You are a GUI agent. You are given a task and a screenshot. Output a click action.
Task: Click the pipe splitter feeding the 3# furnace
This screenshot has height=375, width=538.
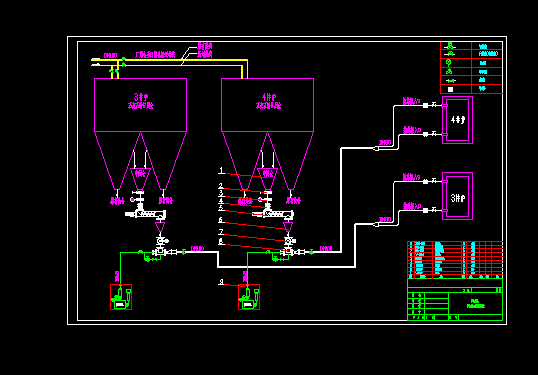tap(376, 224)
